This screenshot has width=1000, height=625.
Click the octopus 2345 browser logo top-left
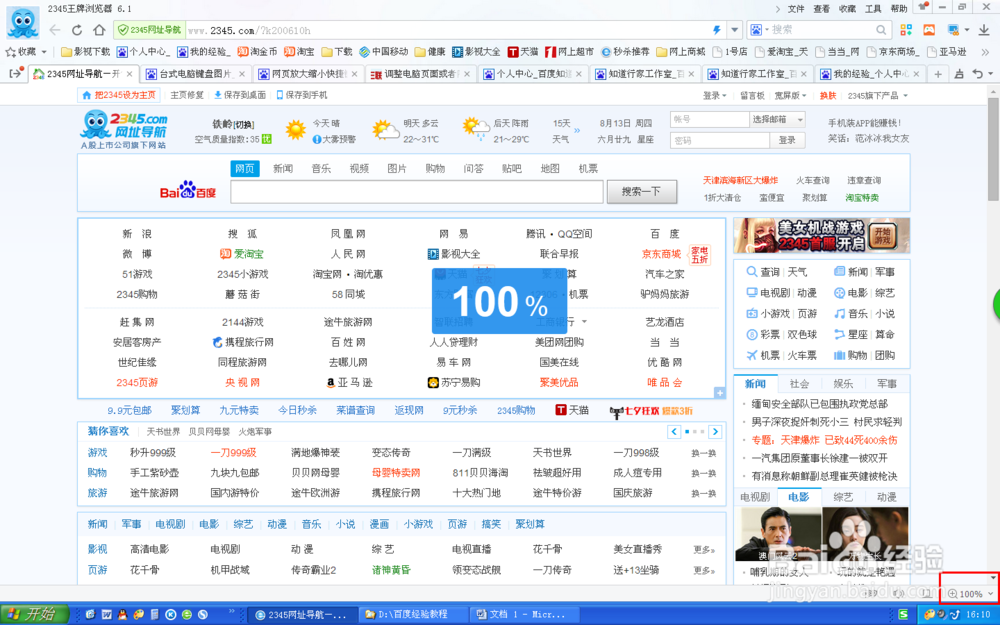[x=21, y=23]
